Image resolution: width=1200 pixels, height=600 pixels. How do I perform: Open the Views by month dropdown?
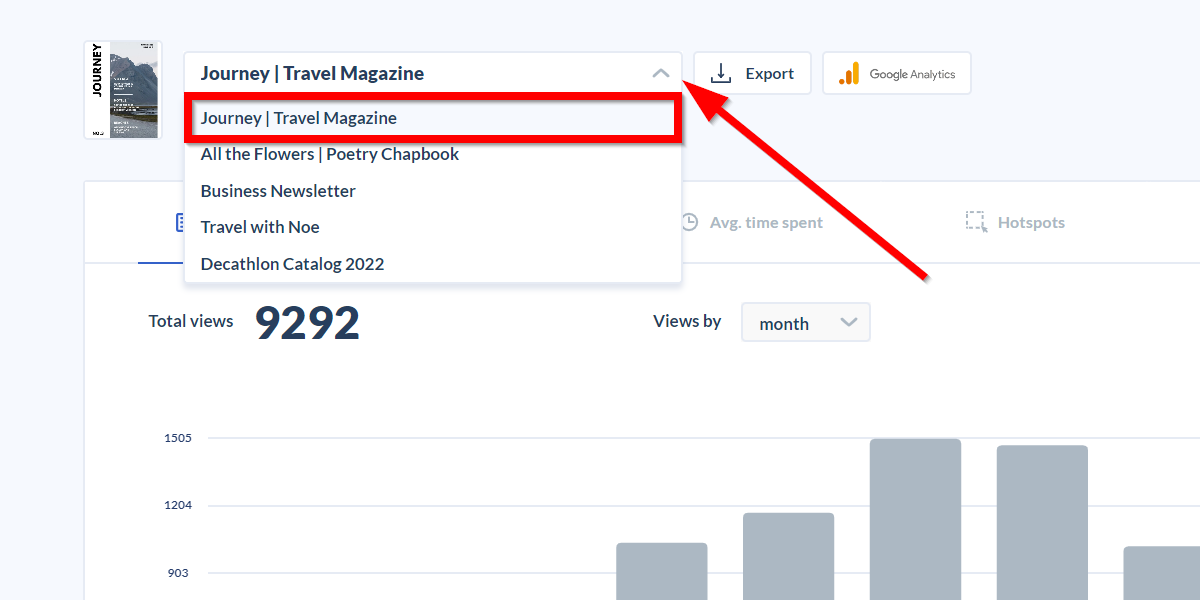(x=805, y=323)
